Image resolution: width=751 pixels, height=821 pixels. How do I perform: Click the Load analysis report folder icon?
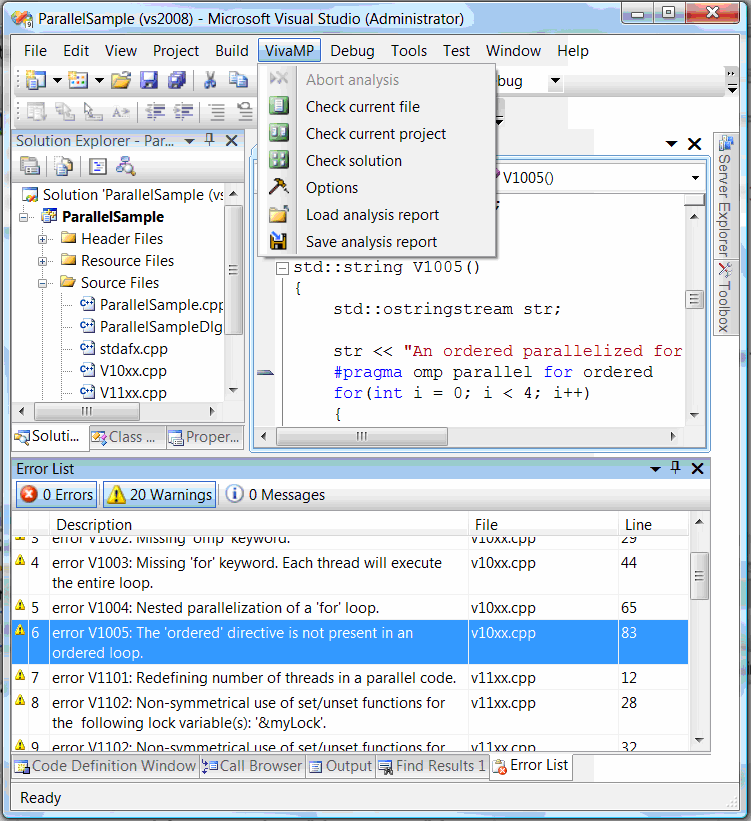(279, 214)
